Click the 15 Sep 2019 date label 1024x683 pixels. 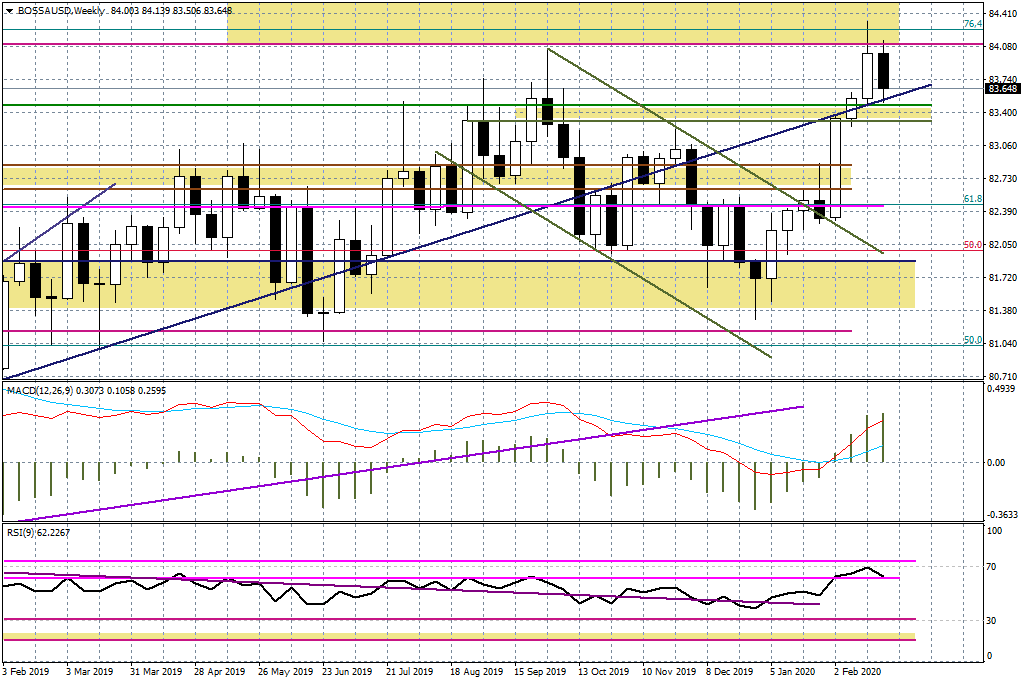tap(540, 671)
